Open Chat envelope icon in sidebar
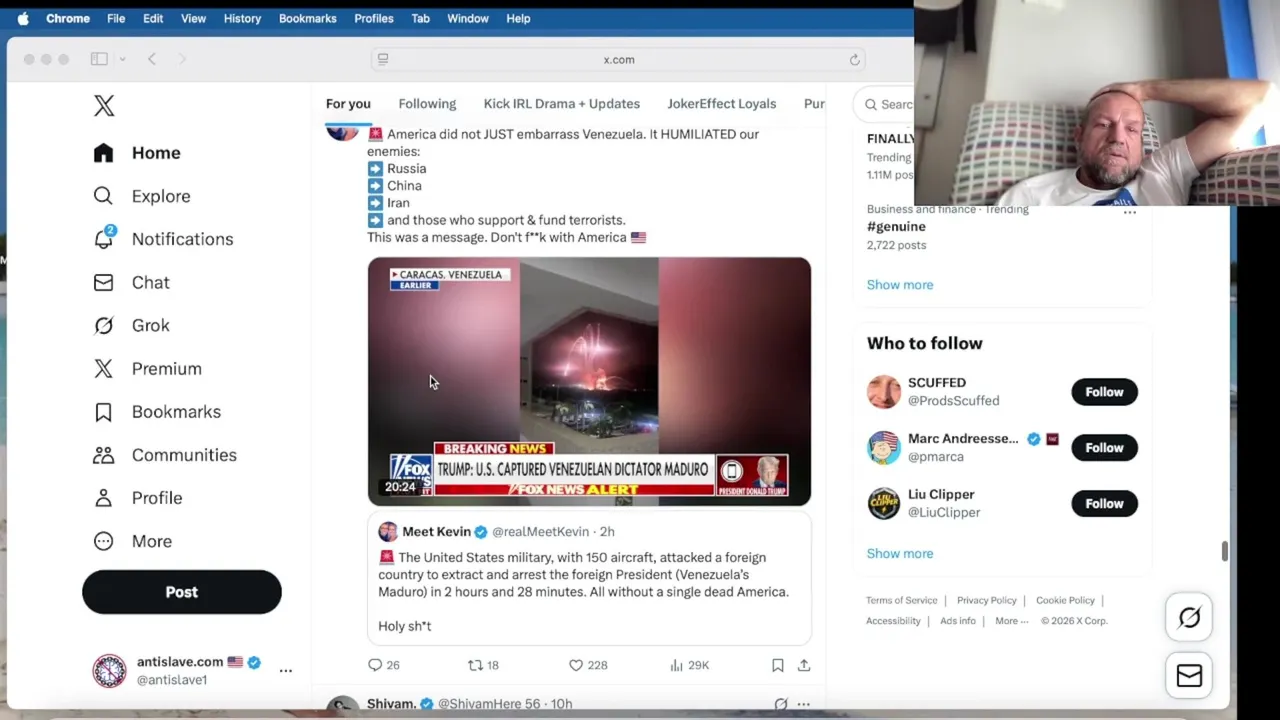The height and width of the screenshot is (720, 1280). click(103, 282)
